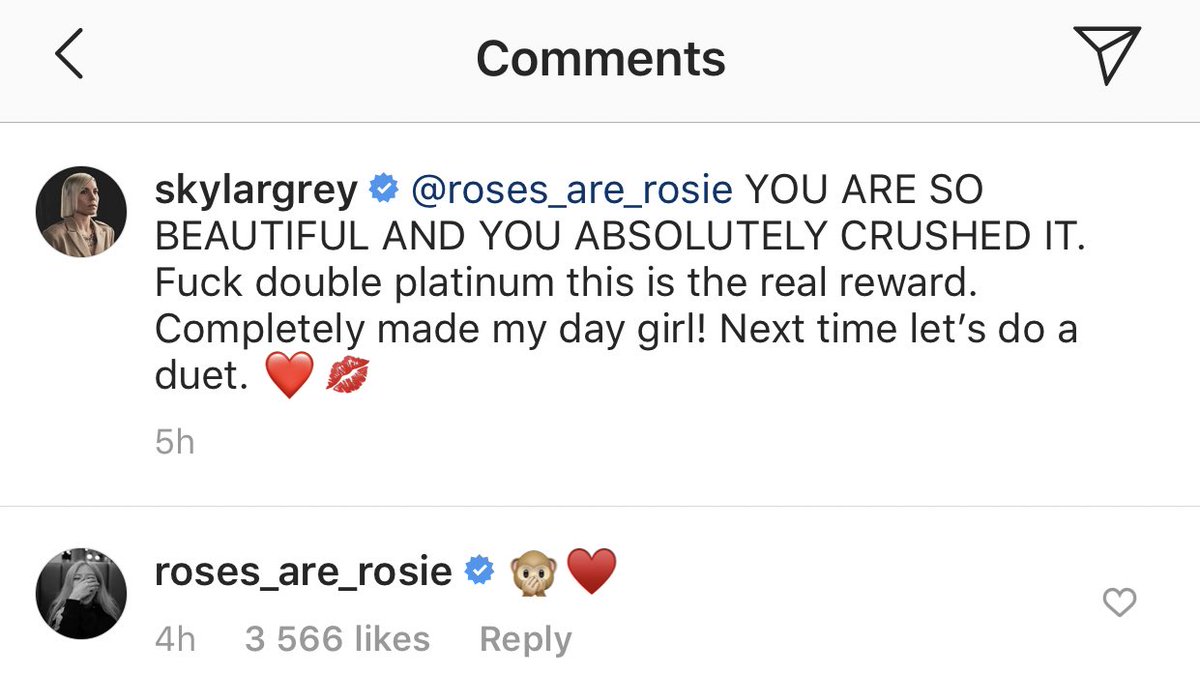Tap the verified badge beside skylargrey
This screenshot has width=1200, height=675.
coord(383,190)
